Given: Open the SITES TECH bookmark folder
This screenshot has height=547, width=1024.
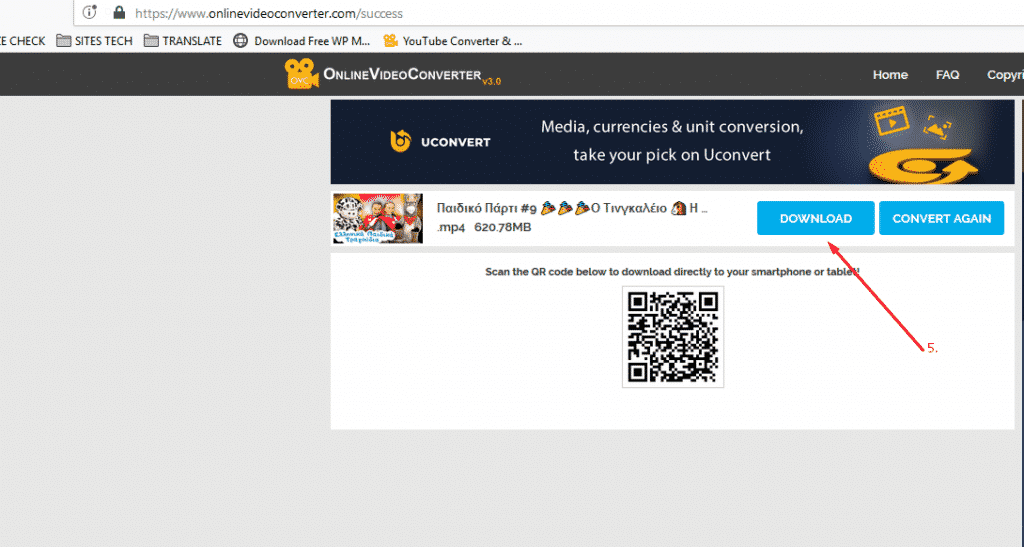Looking at the screenshot, I should [95, 40].
